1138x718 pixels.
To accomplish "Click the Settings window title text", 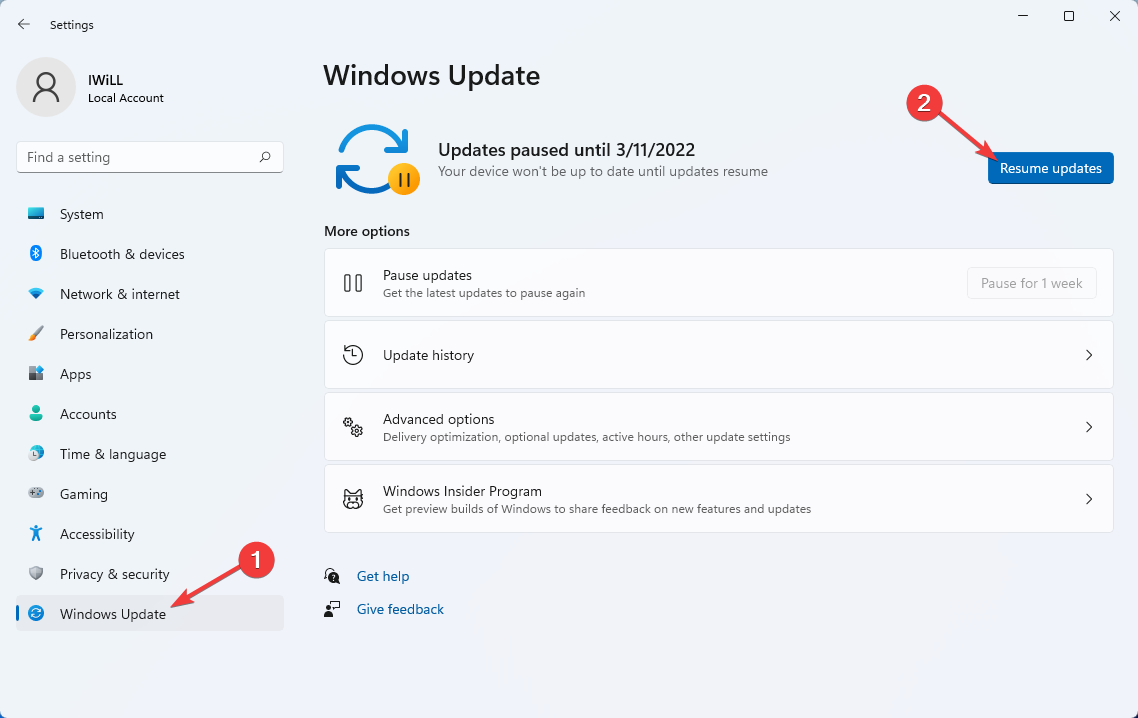I will [x=72, y=25].
